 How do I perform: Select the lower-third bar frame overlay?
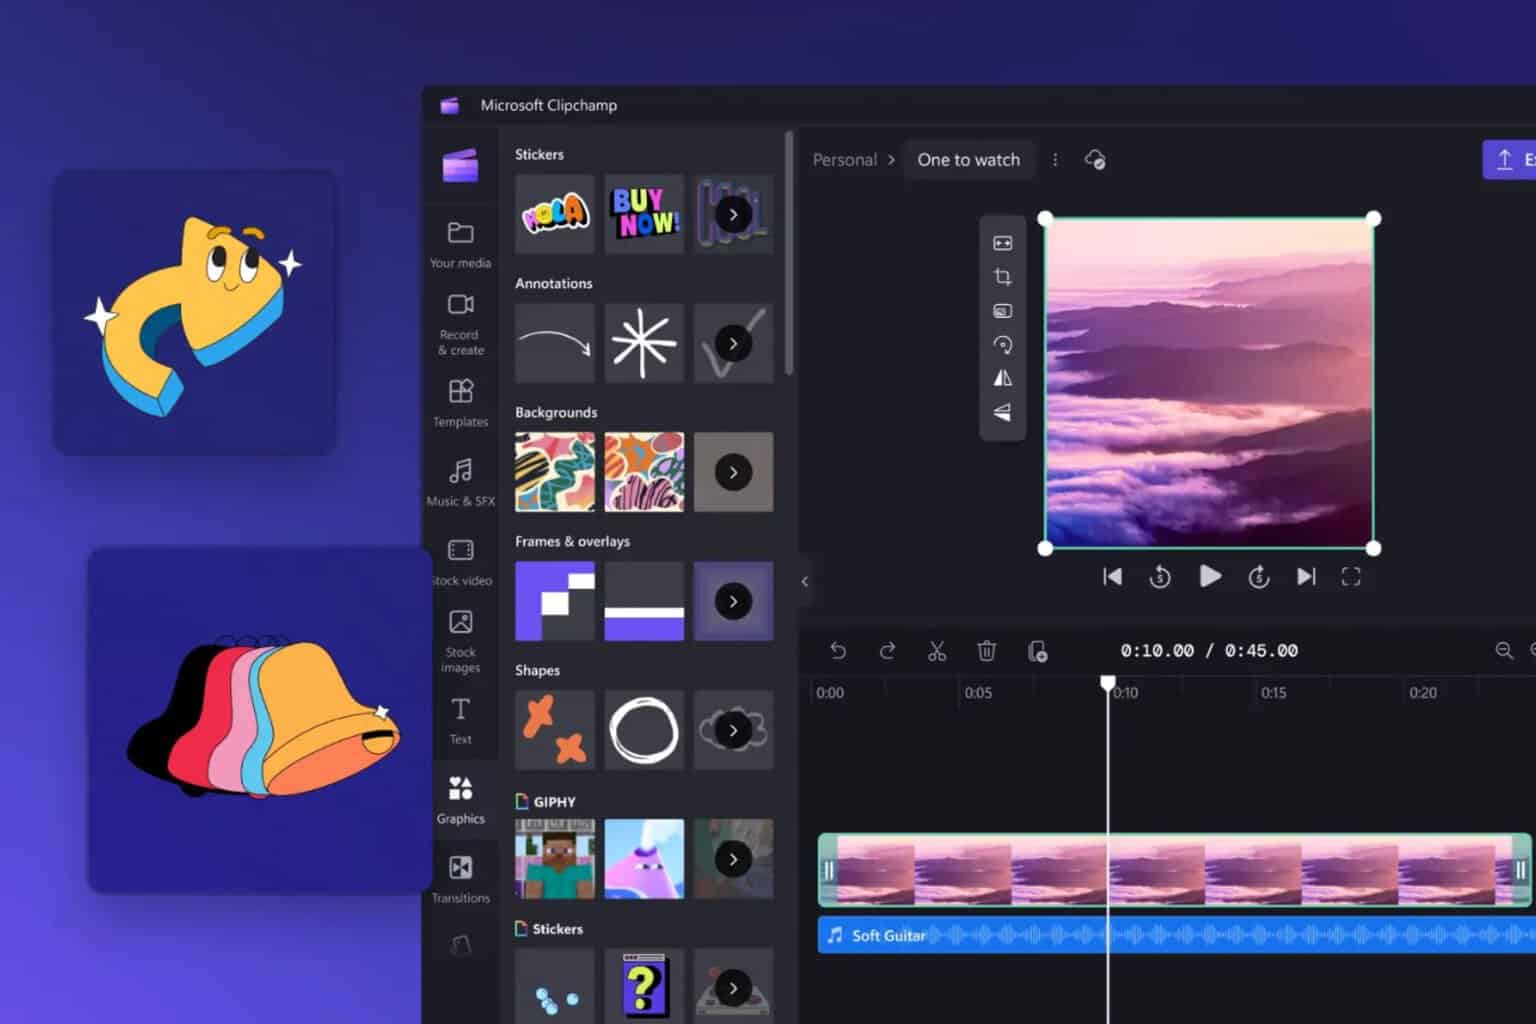tap(644, 601)
